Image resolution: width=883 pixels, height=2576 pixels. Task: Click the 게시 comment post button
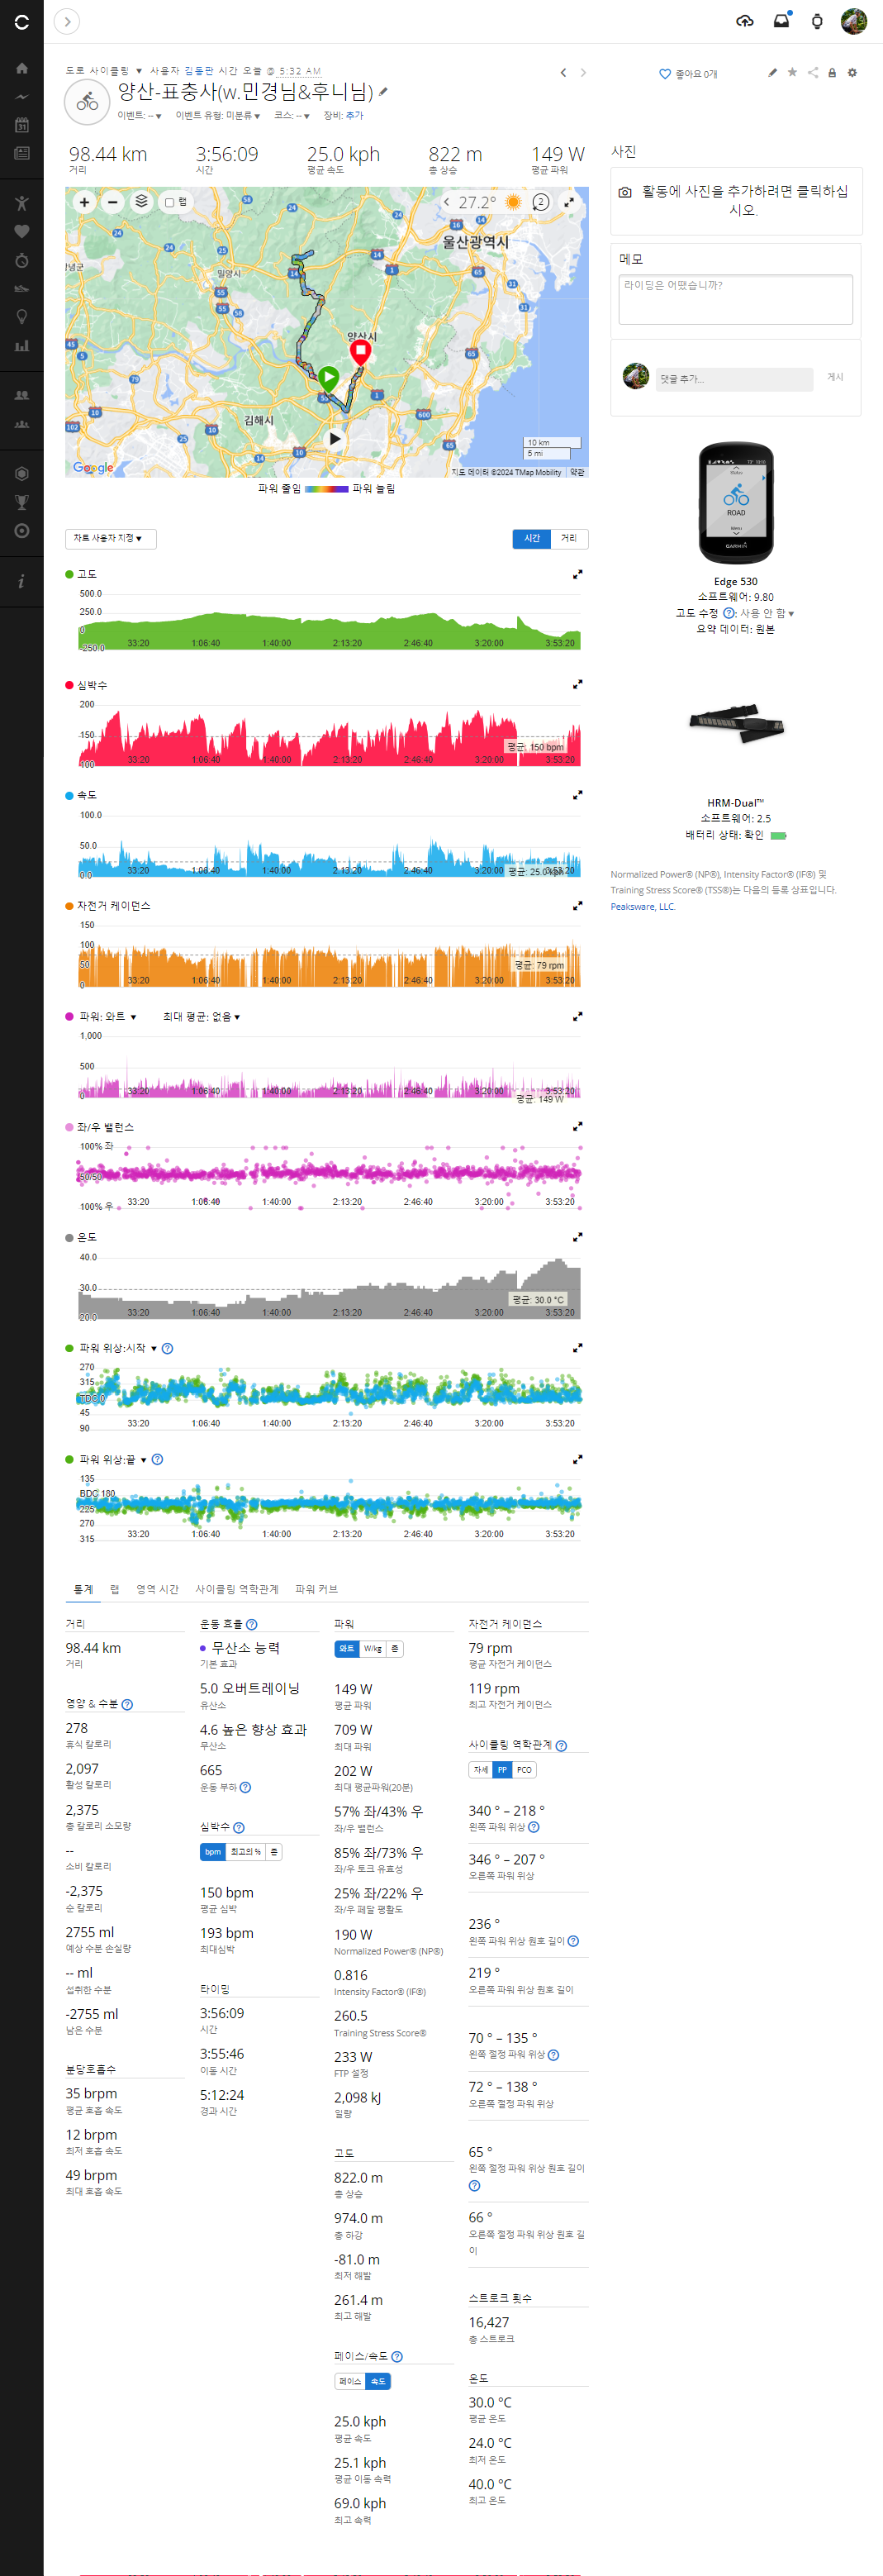[835, 378]
